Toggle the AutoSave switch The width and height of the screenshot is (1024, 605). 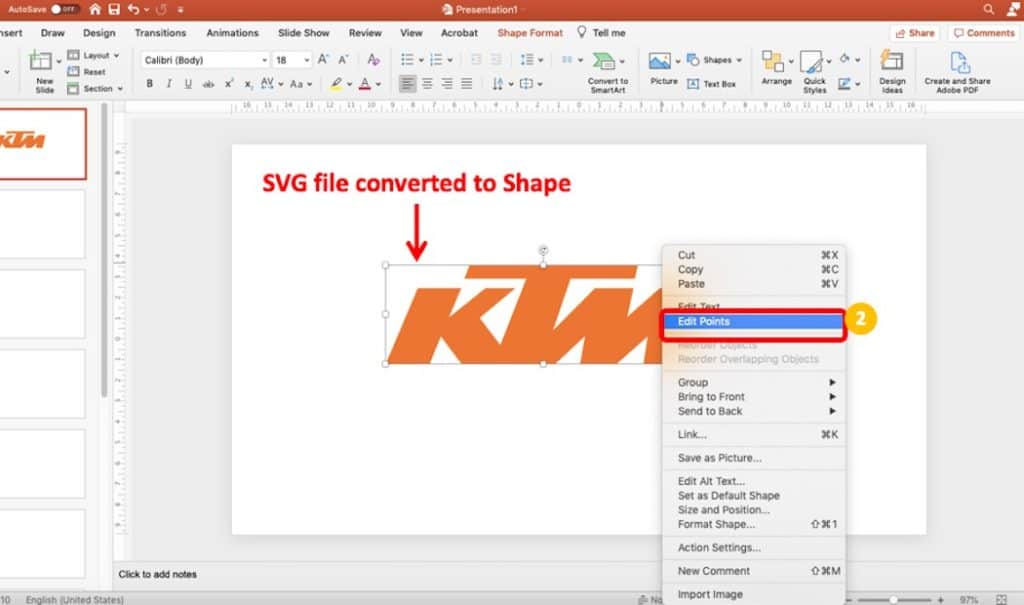pos(65,9)
